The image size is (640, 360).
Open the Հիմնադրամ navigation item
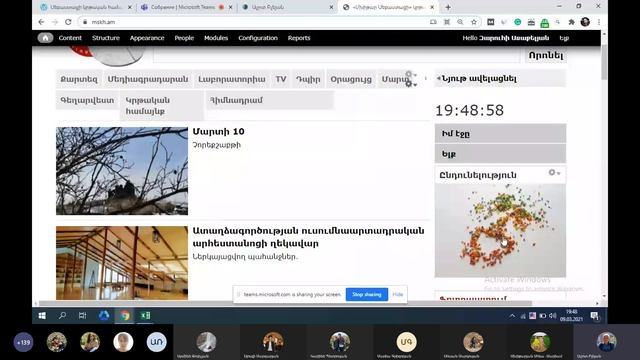point(269,100)
